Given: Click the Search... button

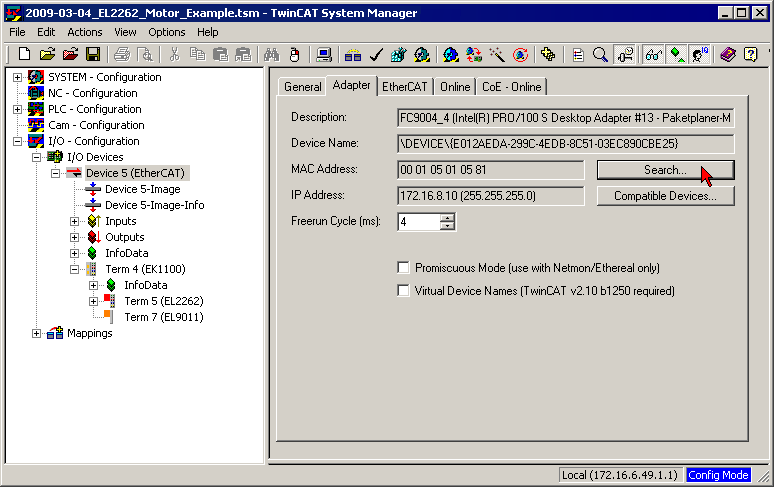Looking at the screenshot, I should point(665,170).
